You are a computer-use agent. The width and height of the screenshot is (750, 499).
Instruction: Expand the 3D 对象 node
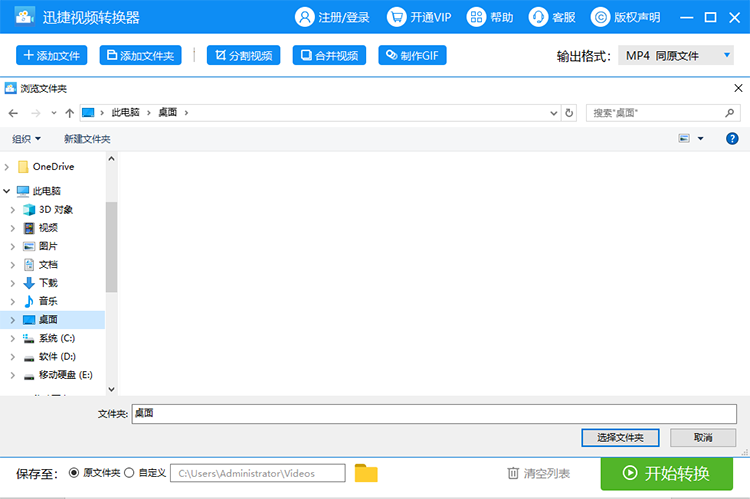point(13,210)
